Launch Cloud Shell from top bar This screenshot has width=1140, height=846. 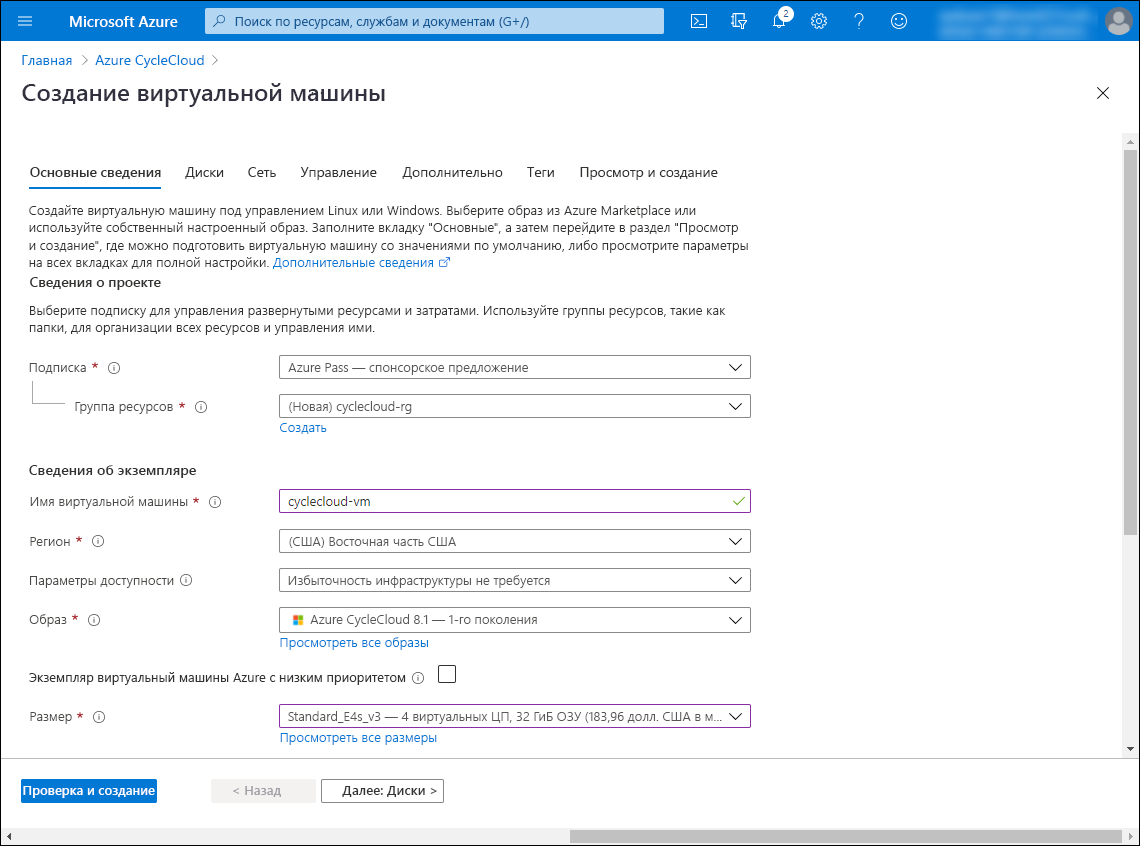[x=699, y=21]
